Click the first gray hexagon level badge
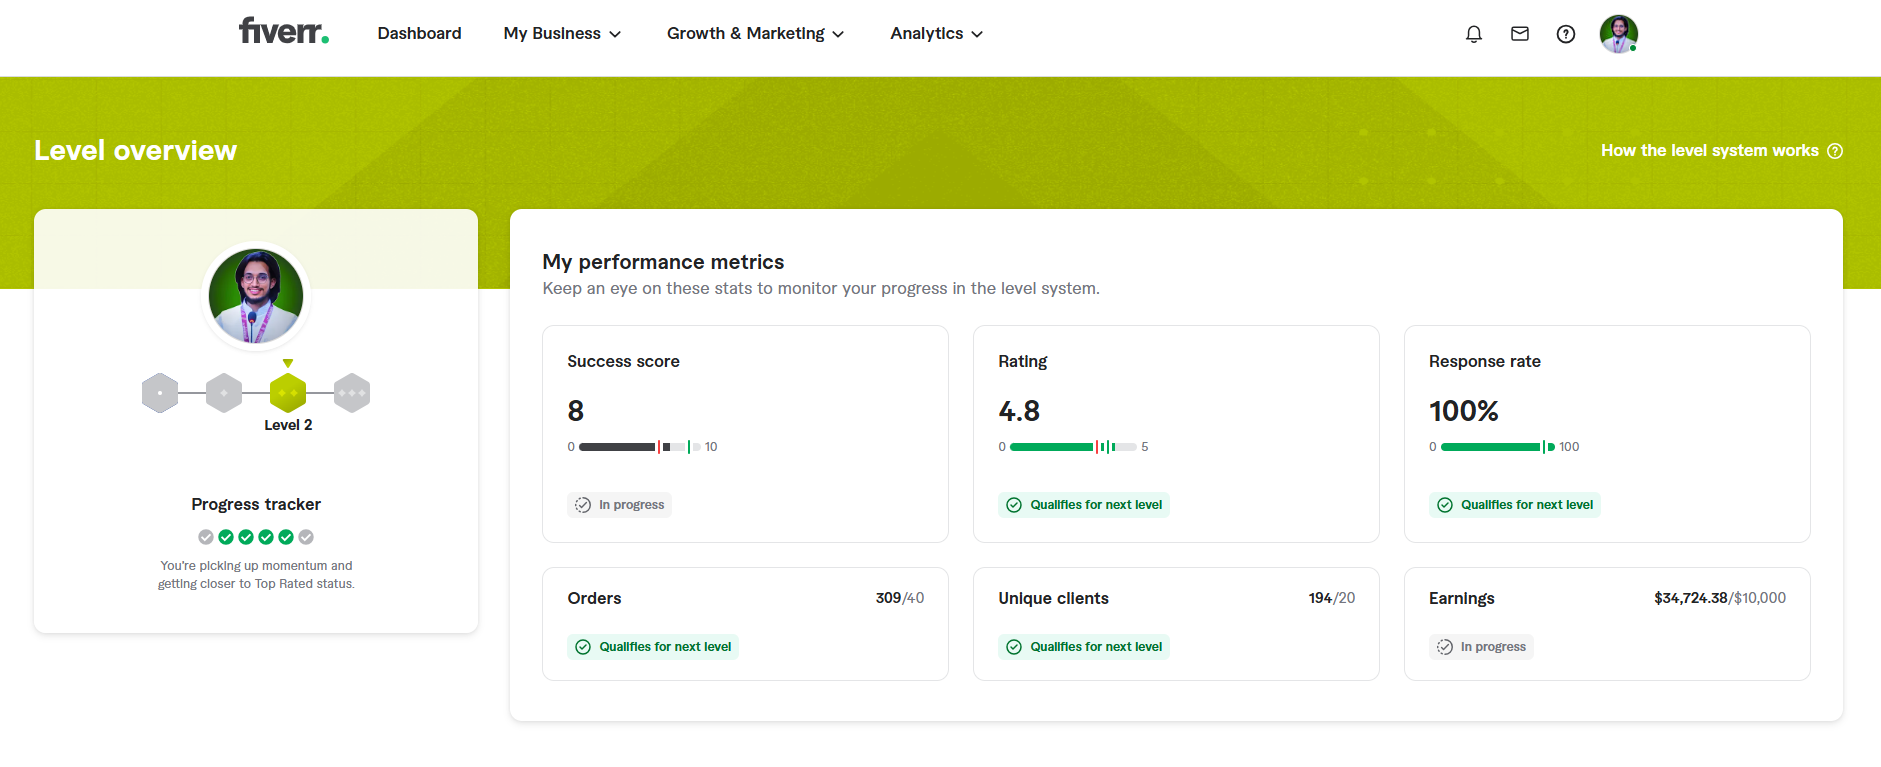1881x767 pixels. 160,393
